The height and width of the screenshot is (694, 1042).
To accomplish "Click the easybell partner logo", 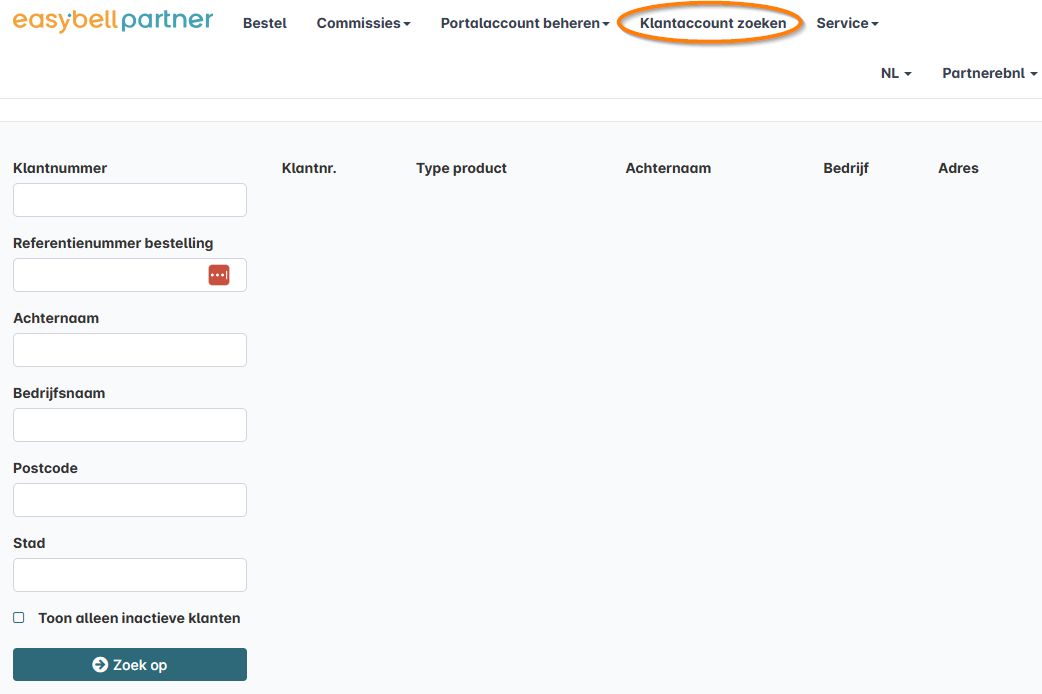I will coord(113,21).
